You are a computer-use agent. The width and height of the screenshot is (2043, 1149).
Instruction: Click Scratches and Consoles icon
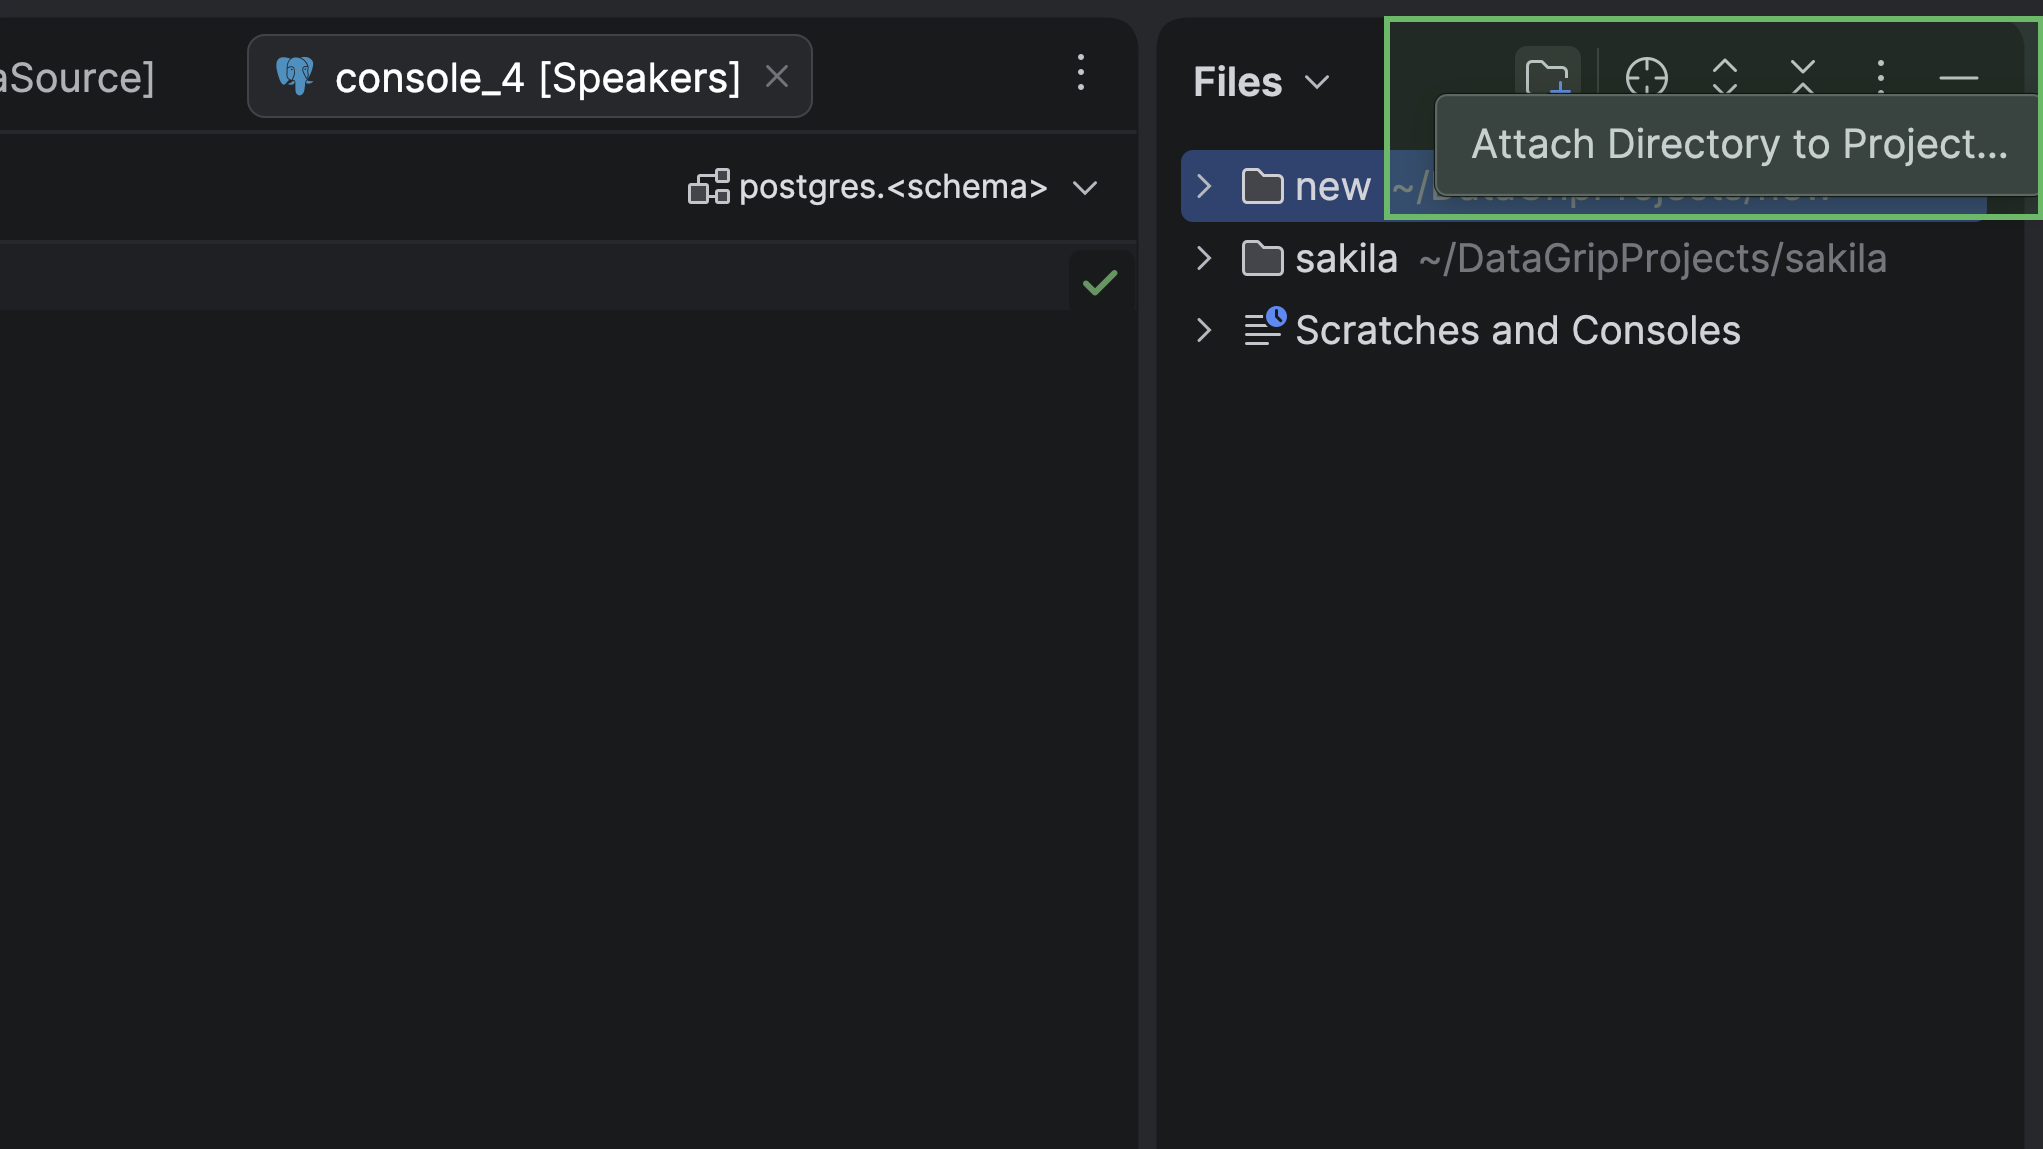click(x=1264, y=328)
